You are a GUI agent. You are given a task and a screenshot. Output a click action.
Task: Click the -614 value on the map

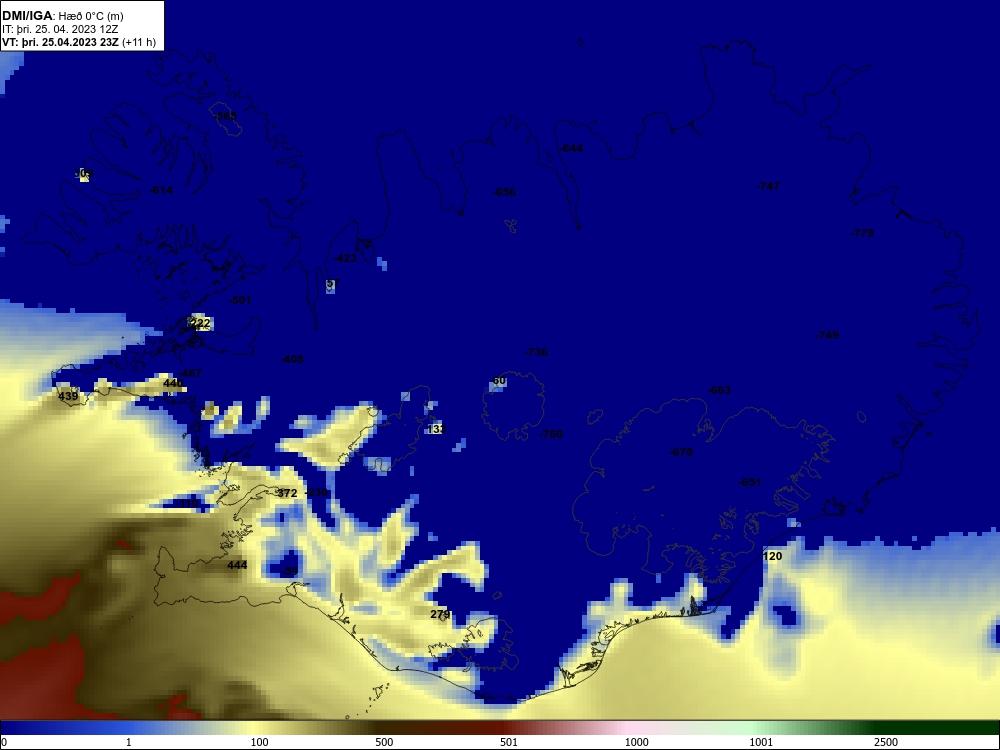161,190
